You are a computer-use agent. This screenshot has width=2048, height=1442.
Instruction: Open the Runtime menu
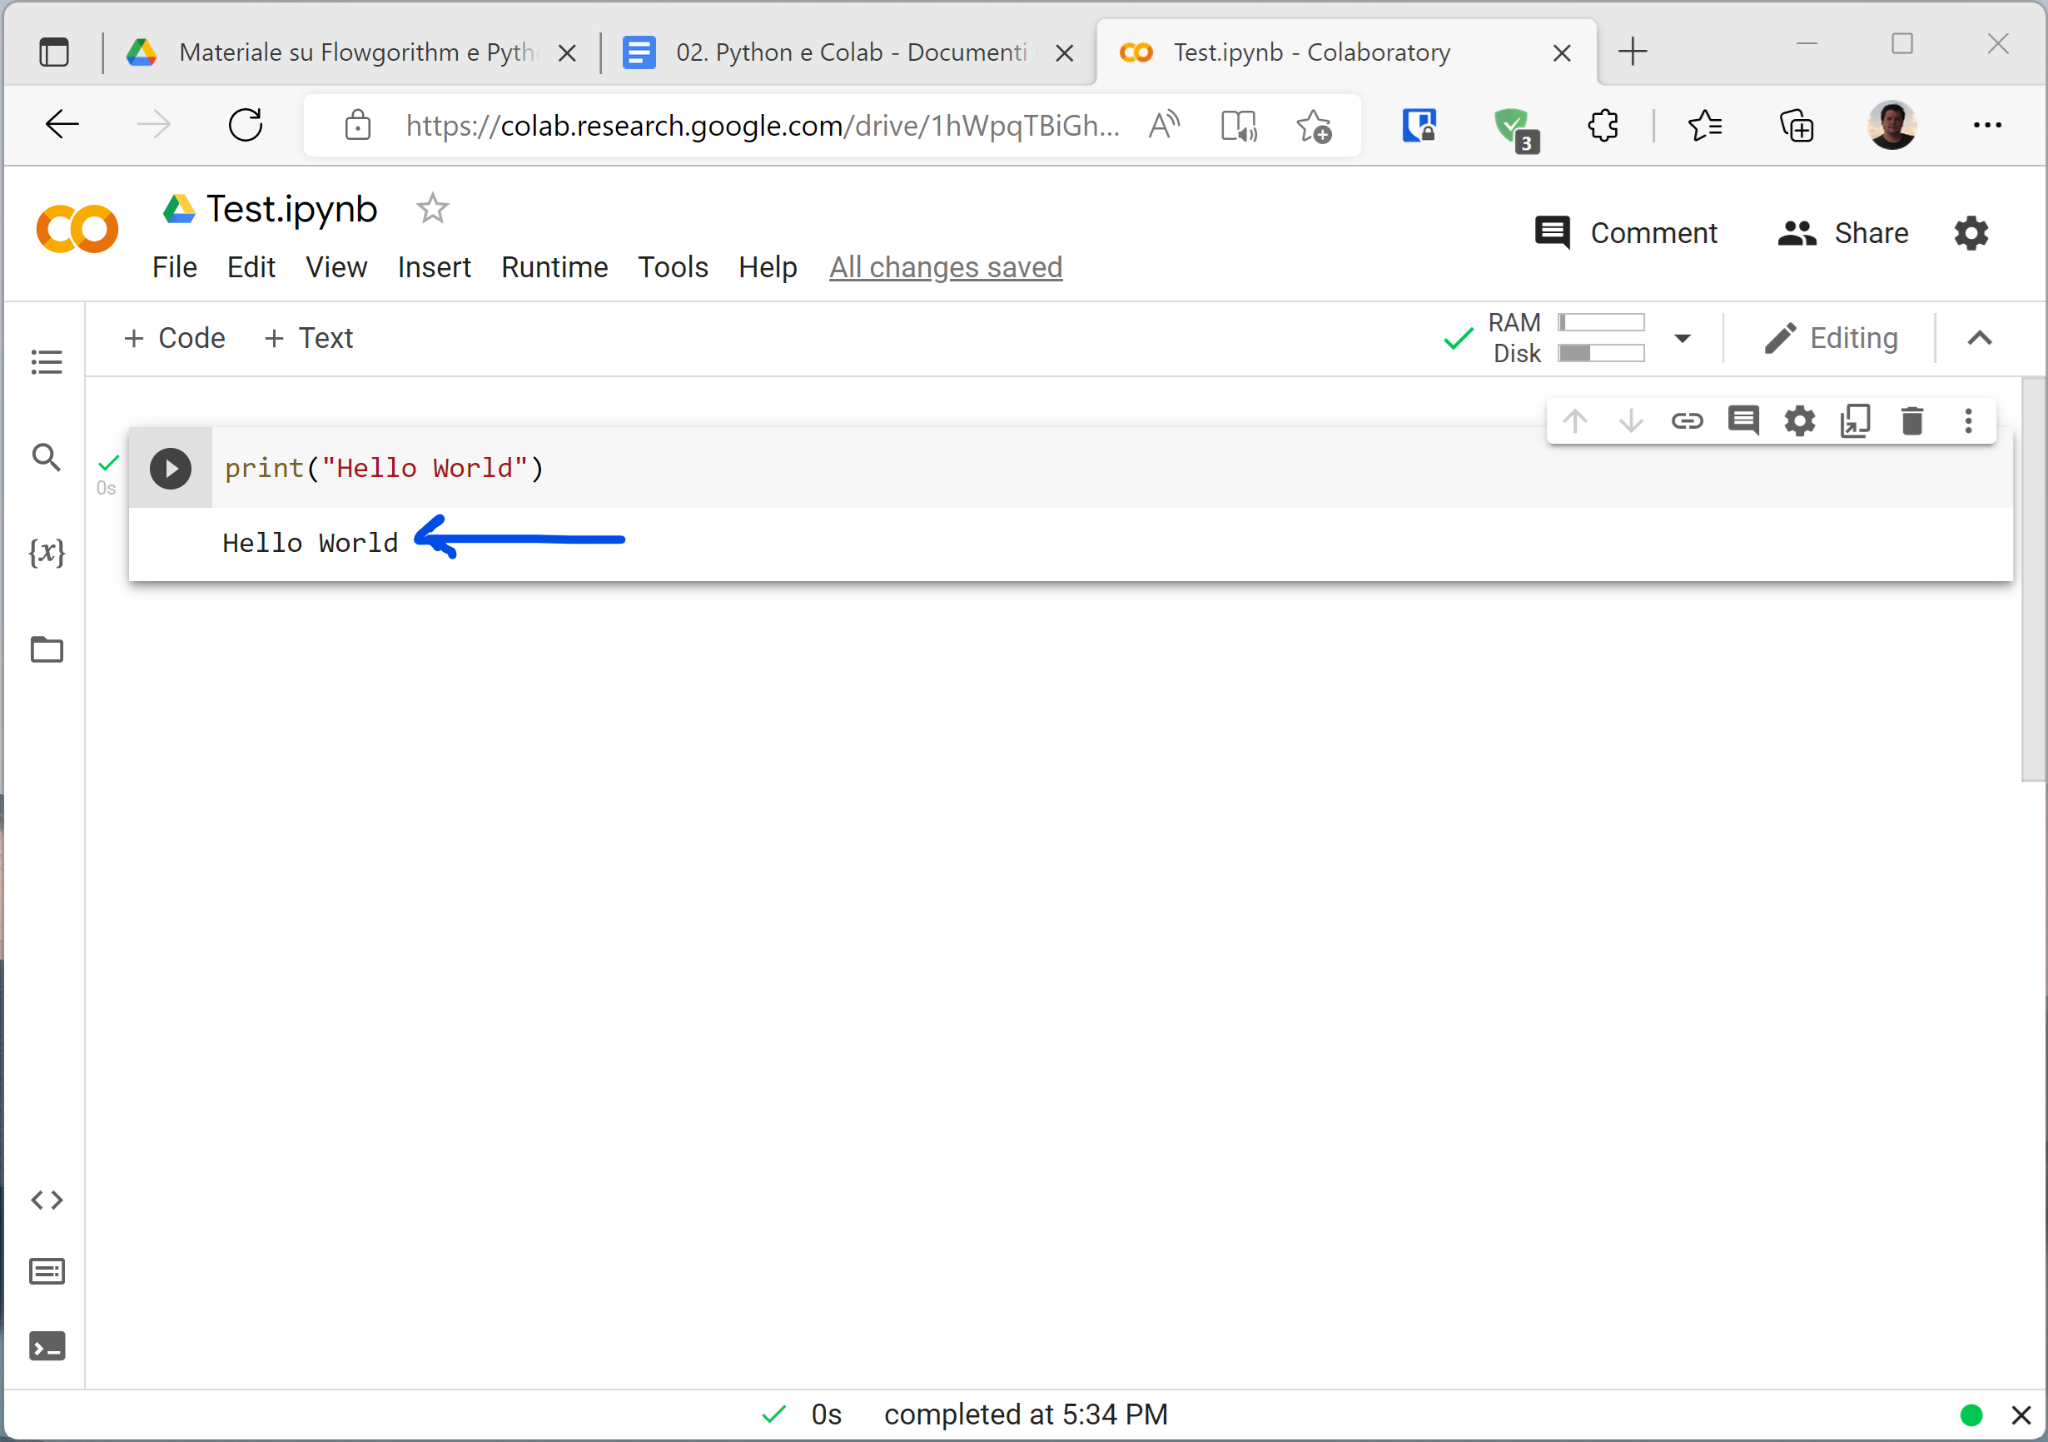(x=554, y=267)
